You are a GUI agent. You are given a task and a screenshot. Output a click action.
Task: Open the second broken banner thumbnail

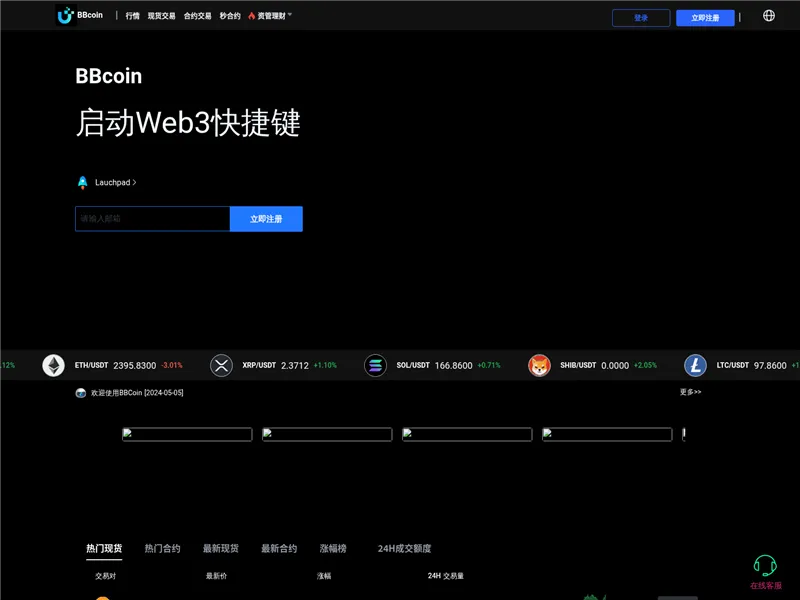pyautogui.click(x=327, y=434)
